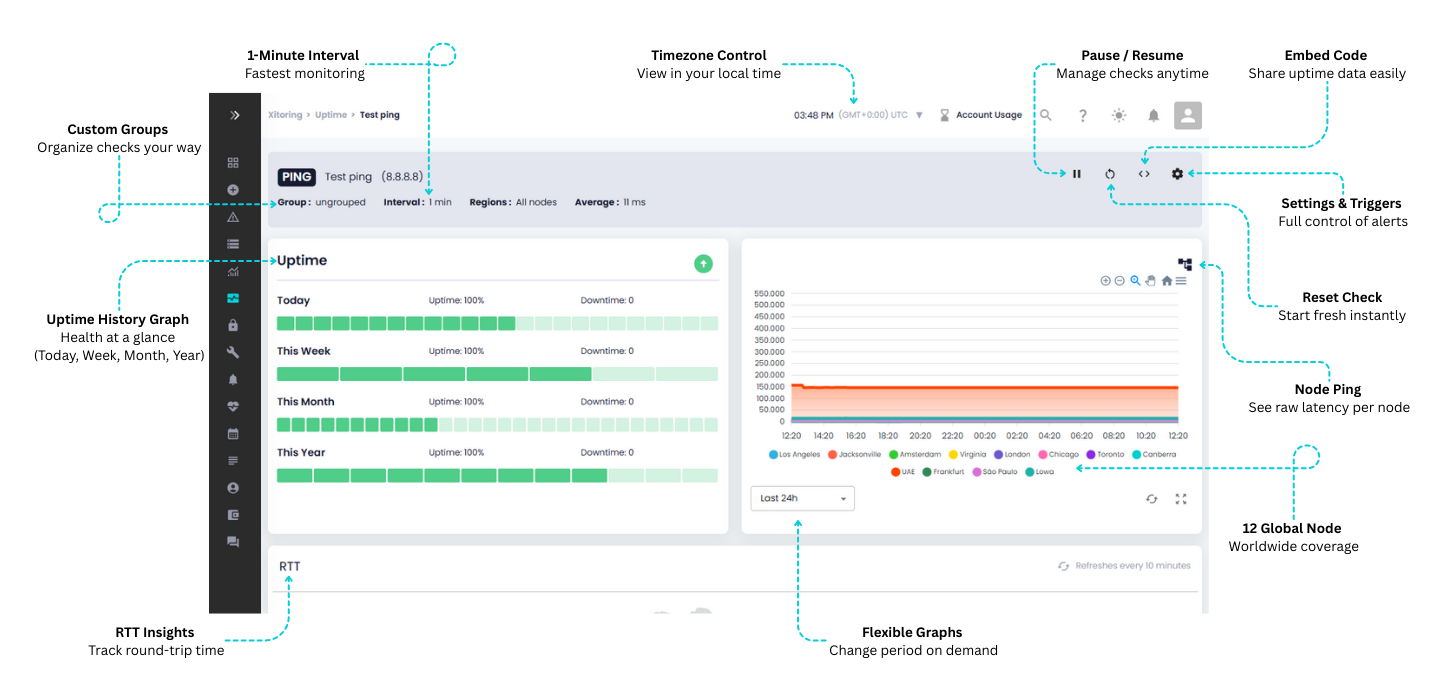This screenshot has height=700, width=1440.
Task: Open the wrench icon in sidebar
Action: coord(233,352)
